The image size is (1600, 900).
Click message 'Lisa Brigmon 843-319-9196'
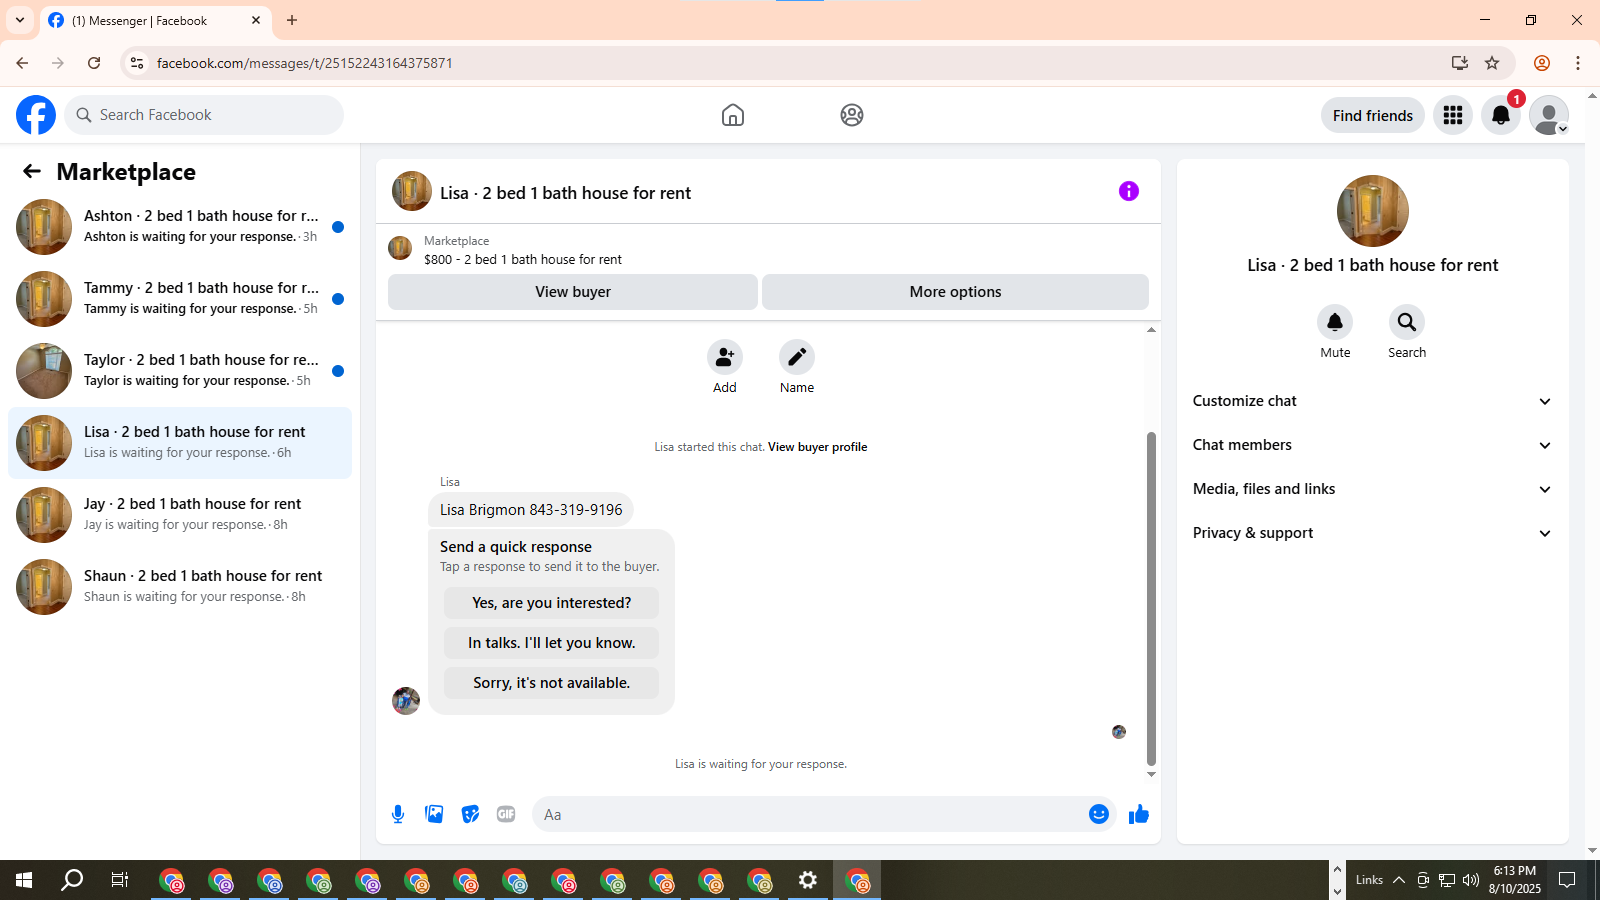531,510
